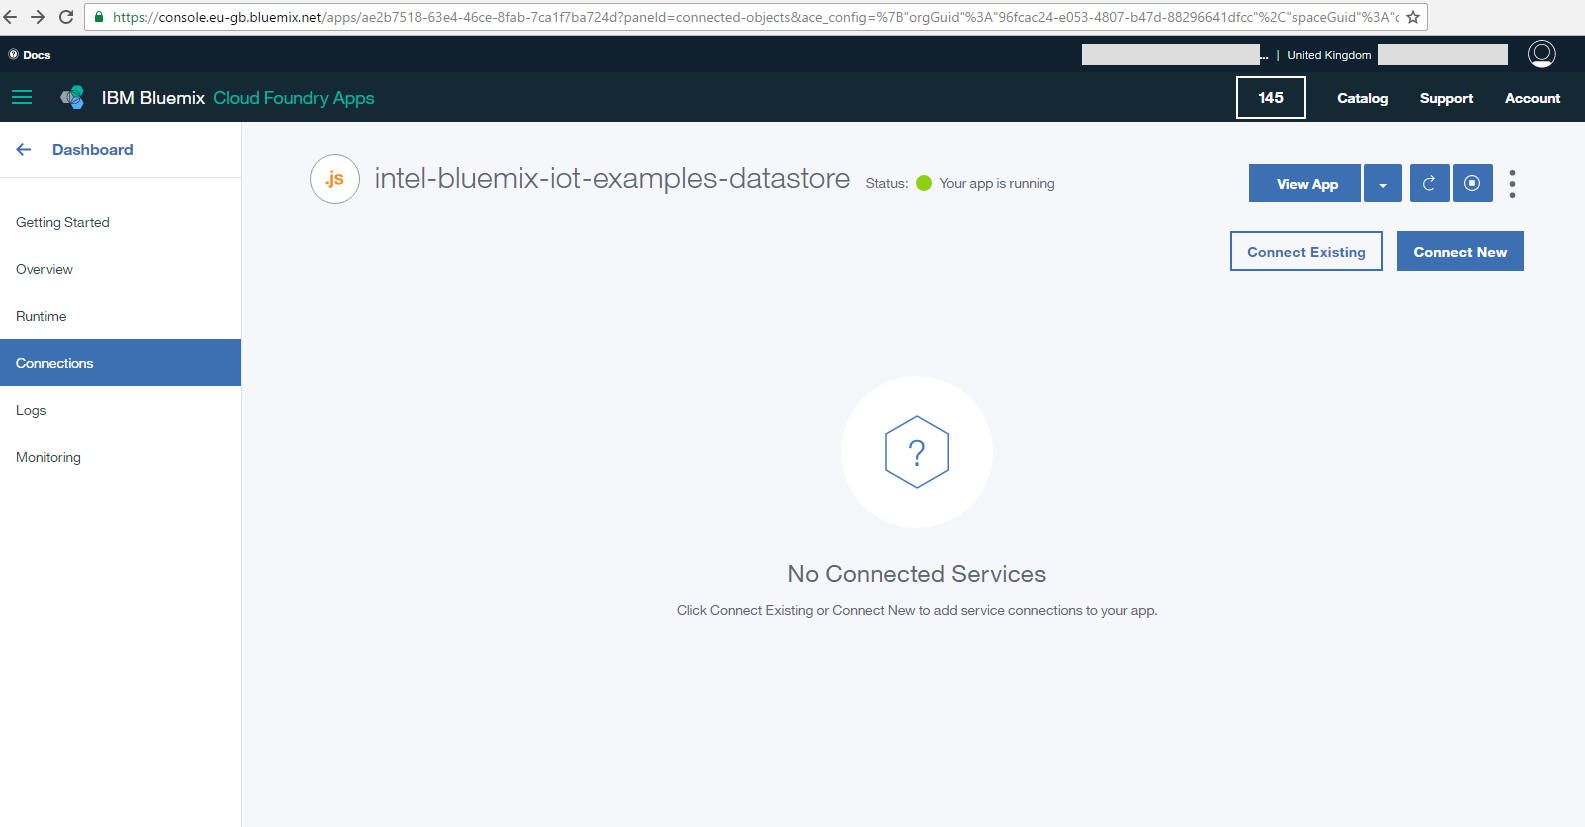Click Connect New button
The image size is (1585, 827).
pos(1460,251)
